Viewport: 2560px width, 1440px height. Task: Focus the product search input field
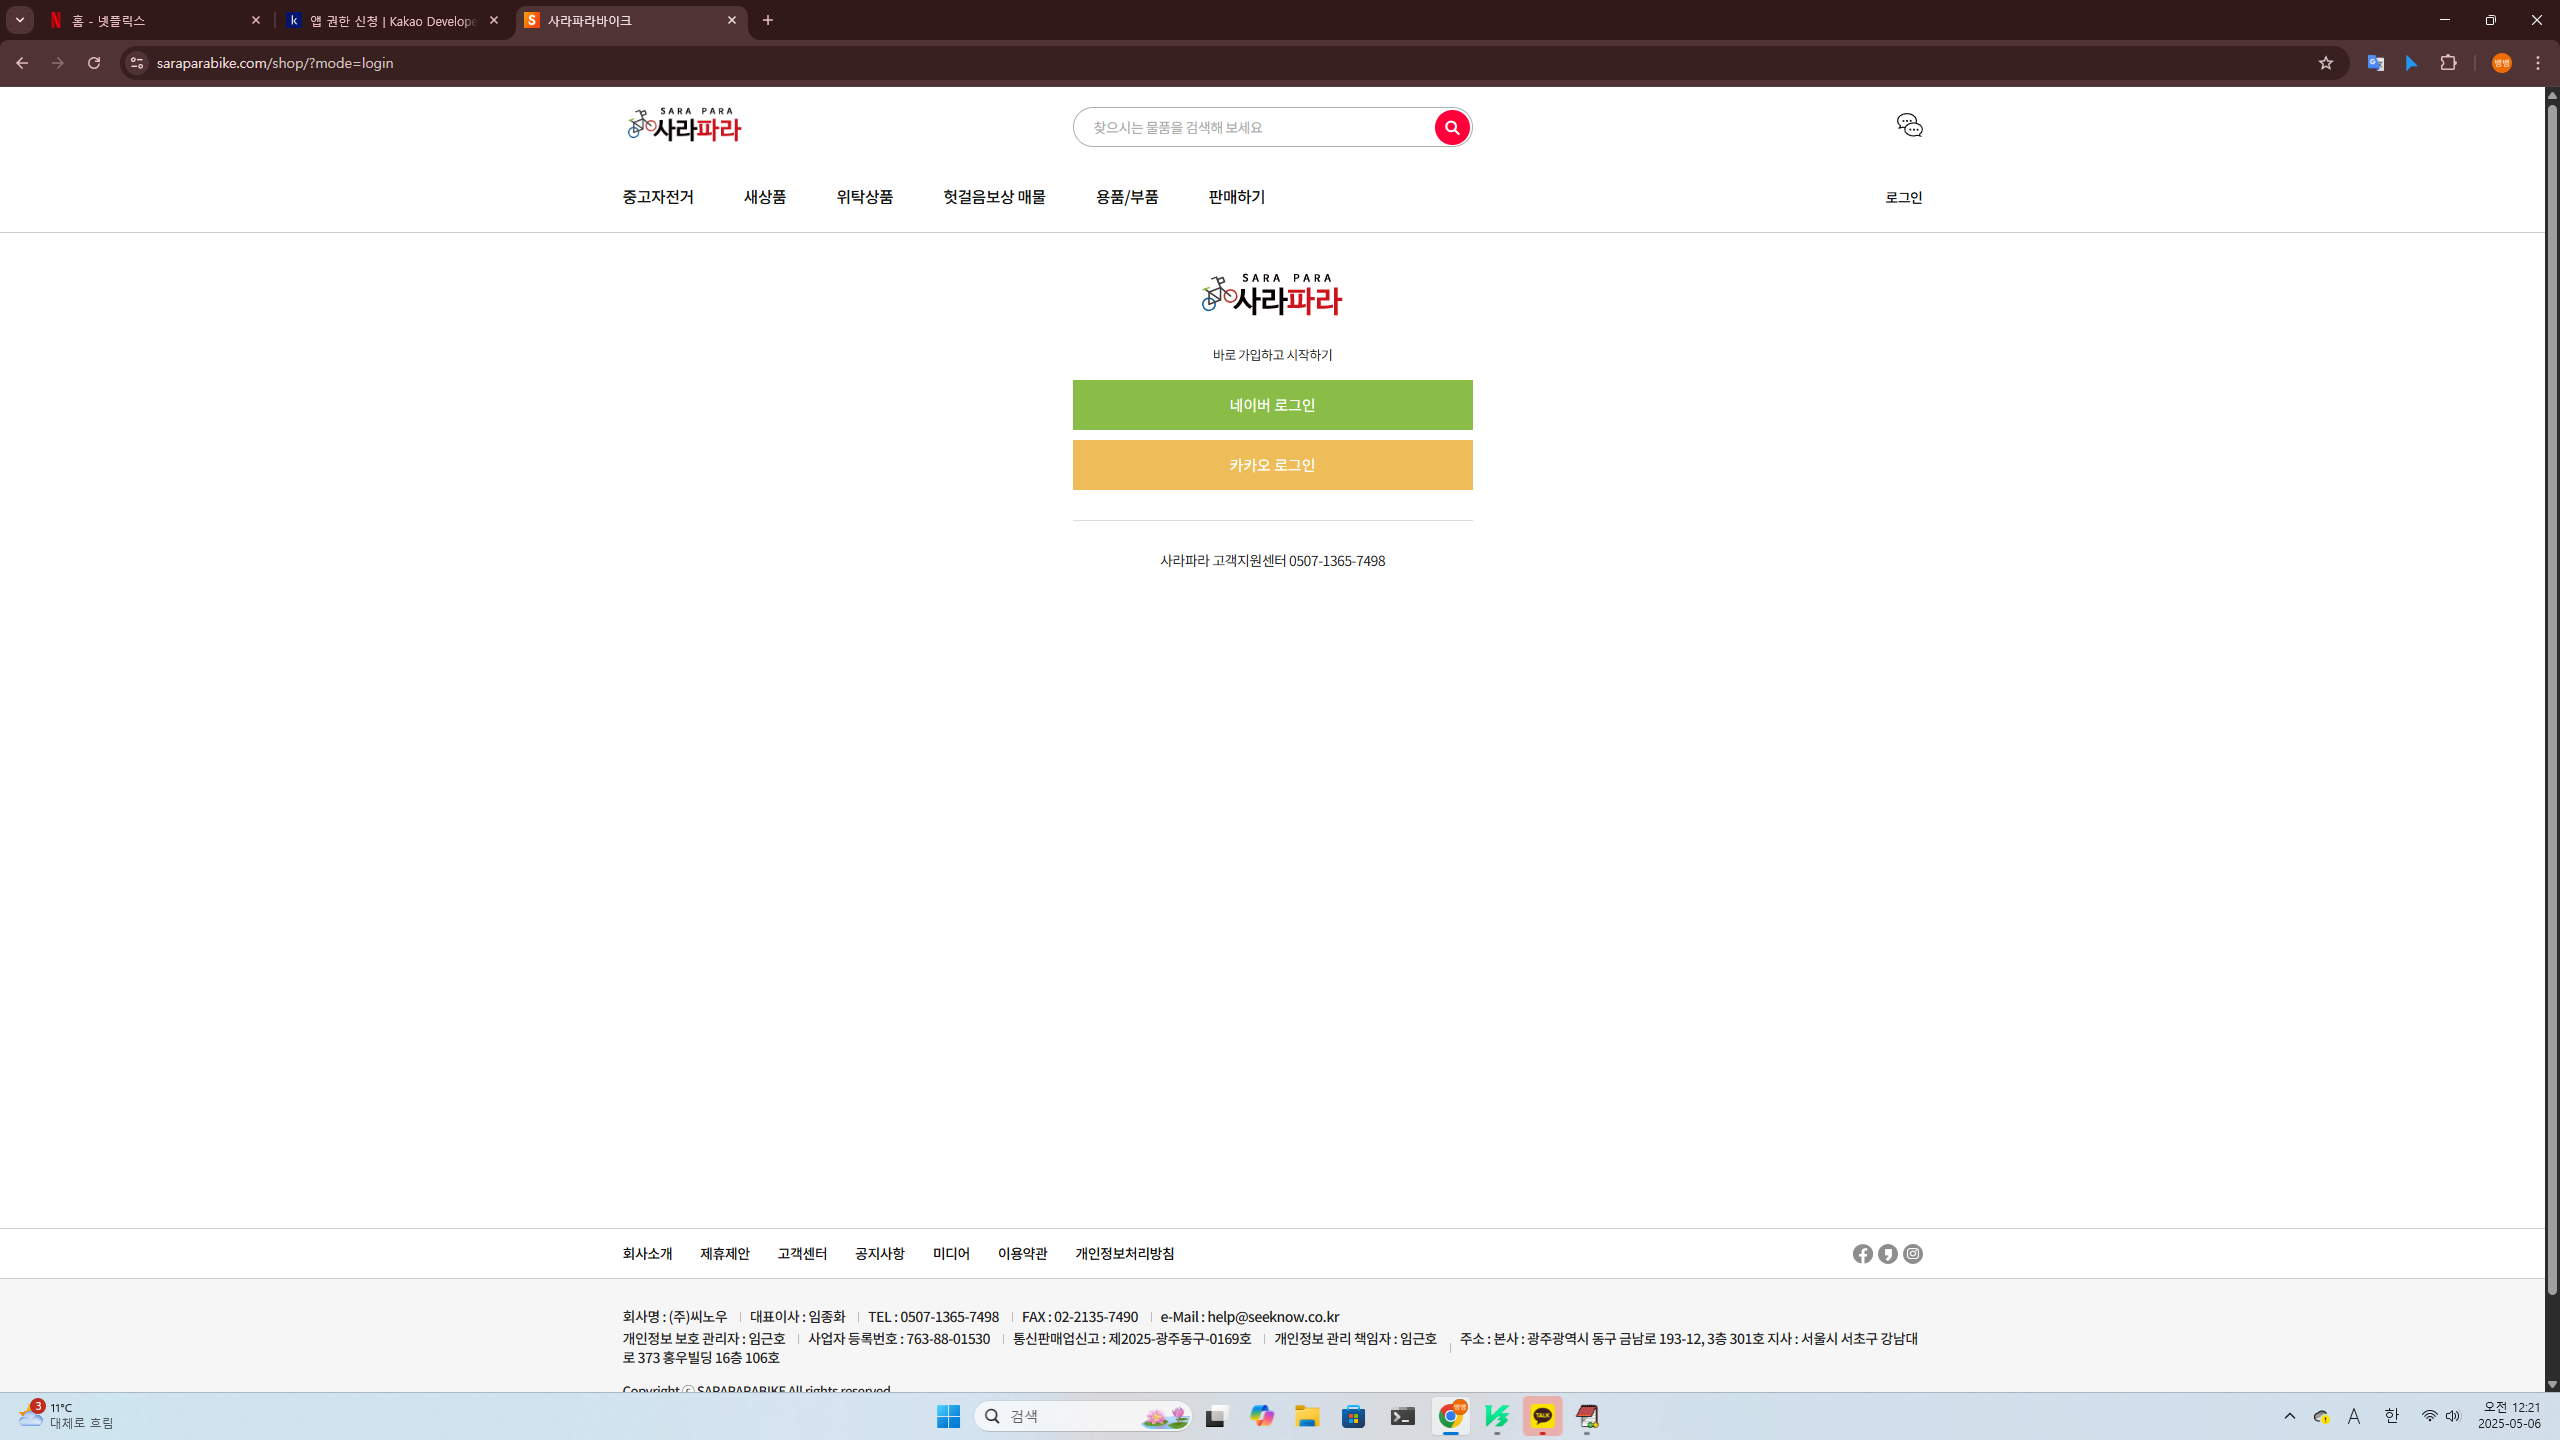[1250, 127]
